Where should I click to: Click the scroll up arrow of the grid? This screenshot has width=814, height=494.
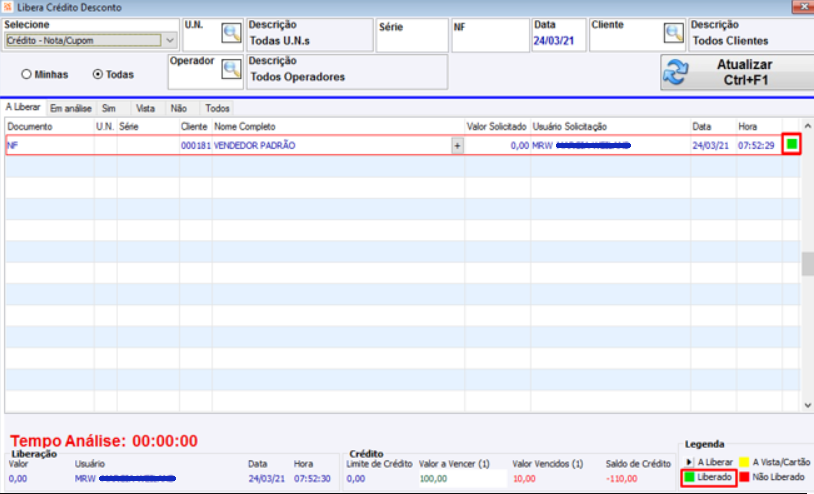(x=807, y=126)
